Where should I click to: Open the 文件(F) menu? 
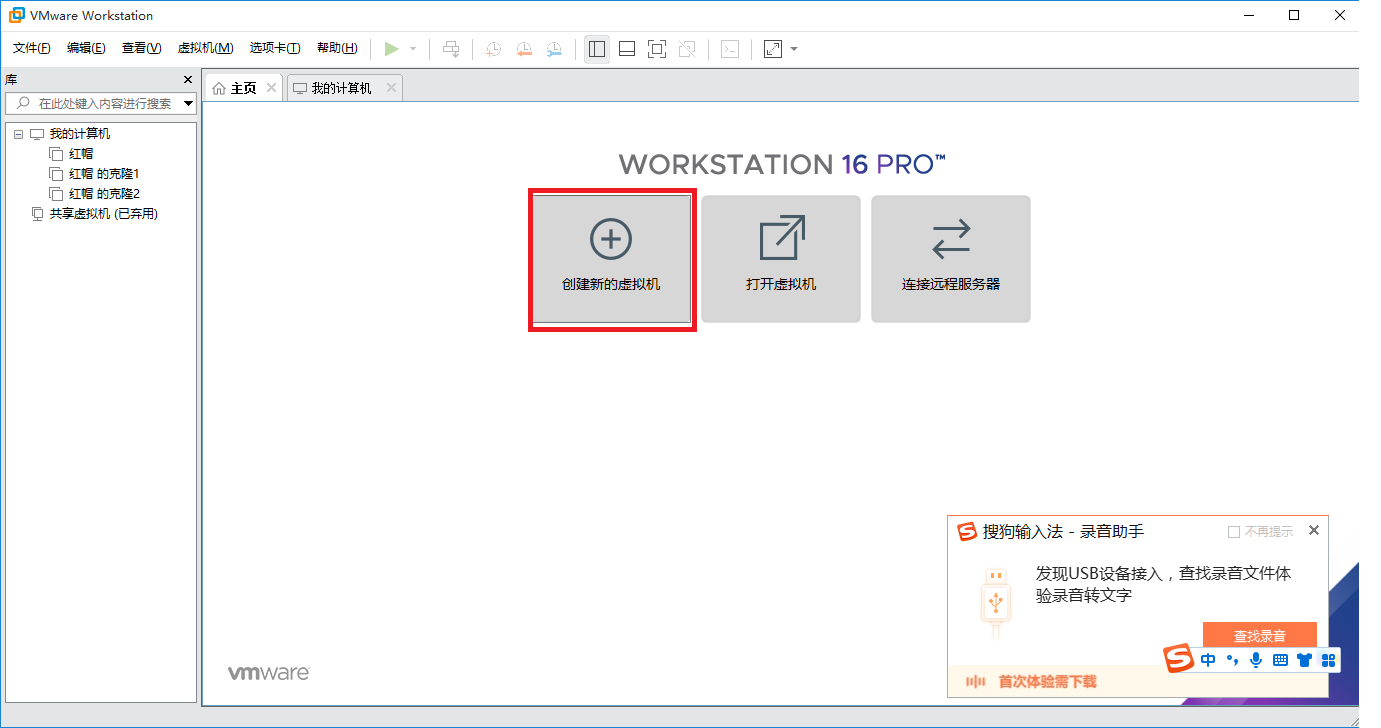pos(31,48)
